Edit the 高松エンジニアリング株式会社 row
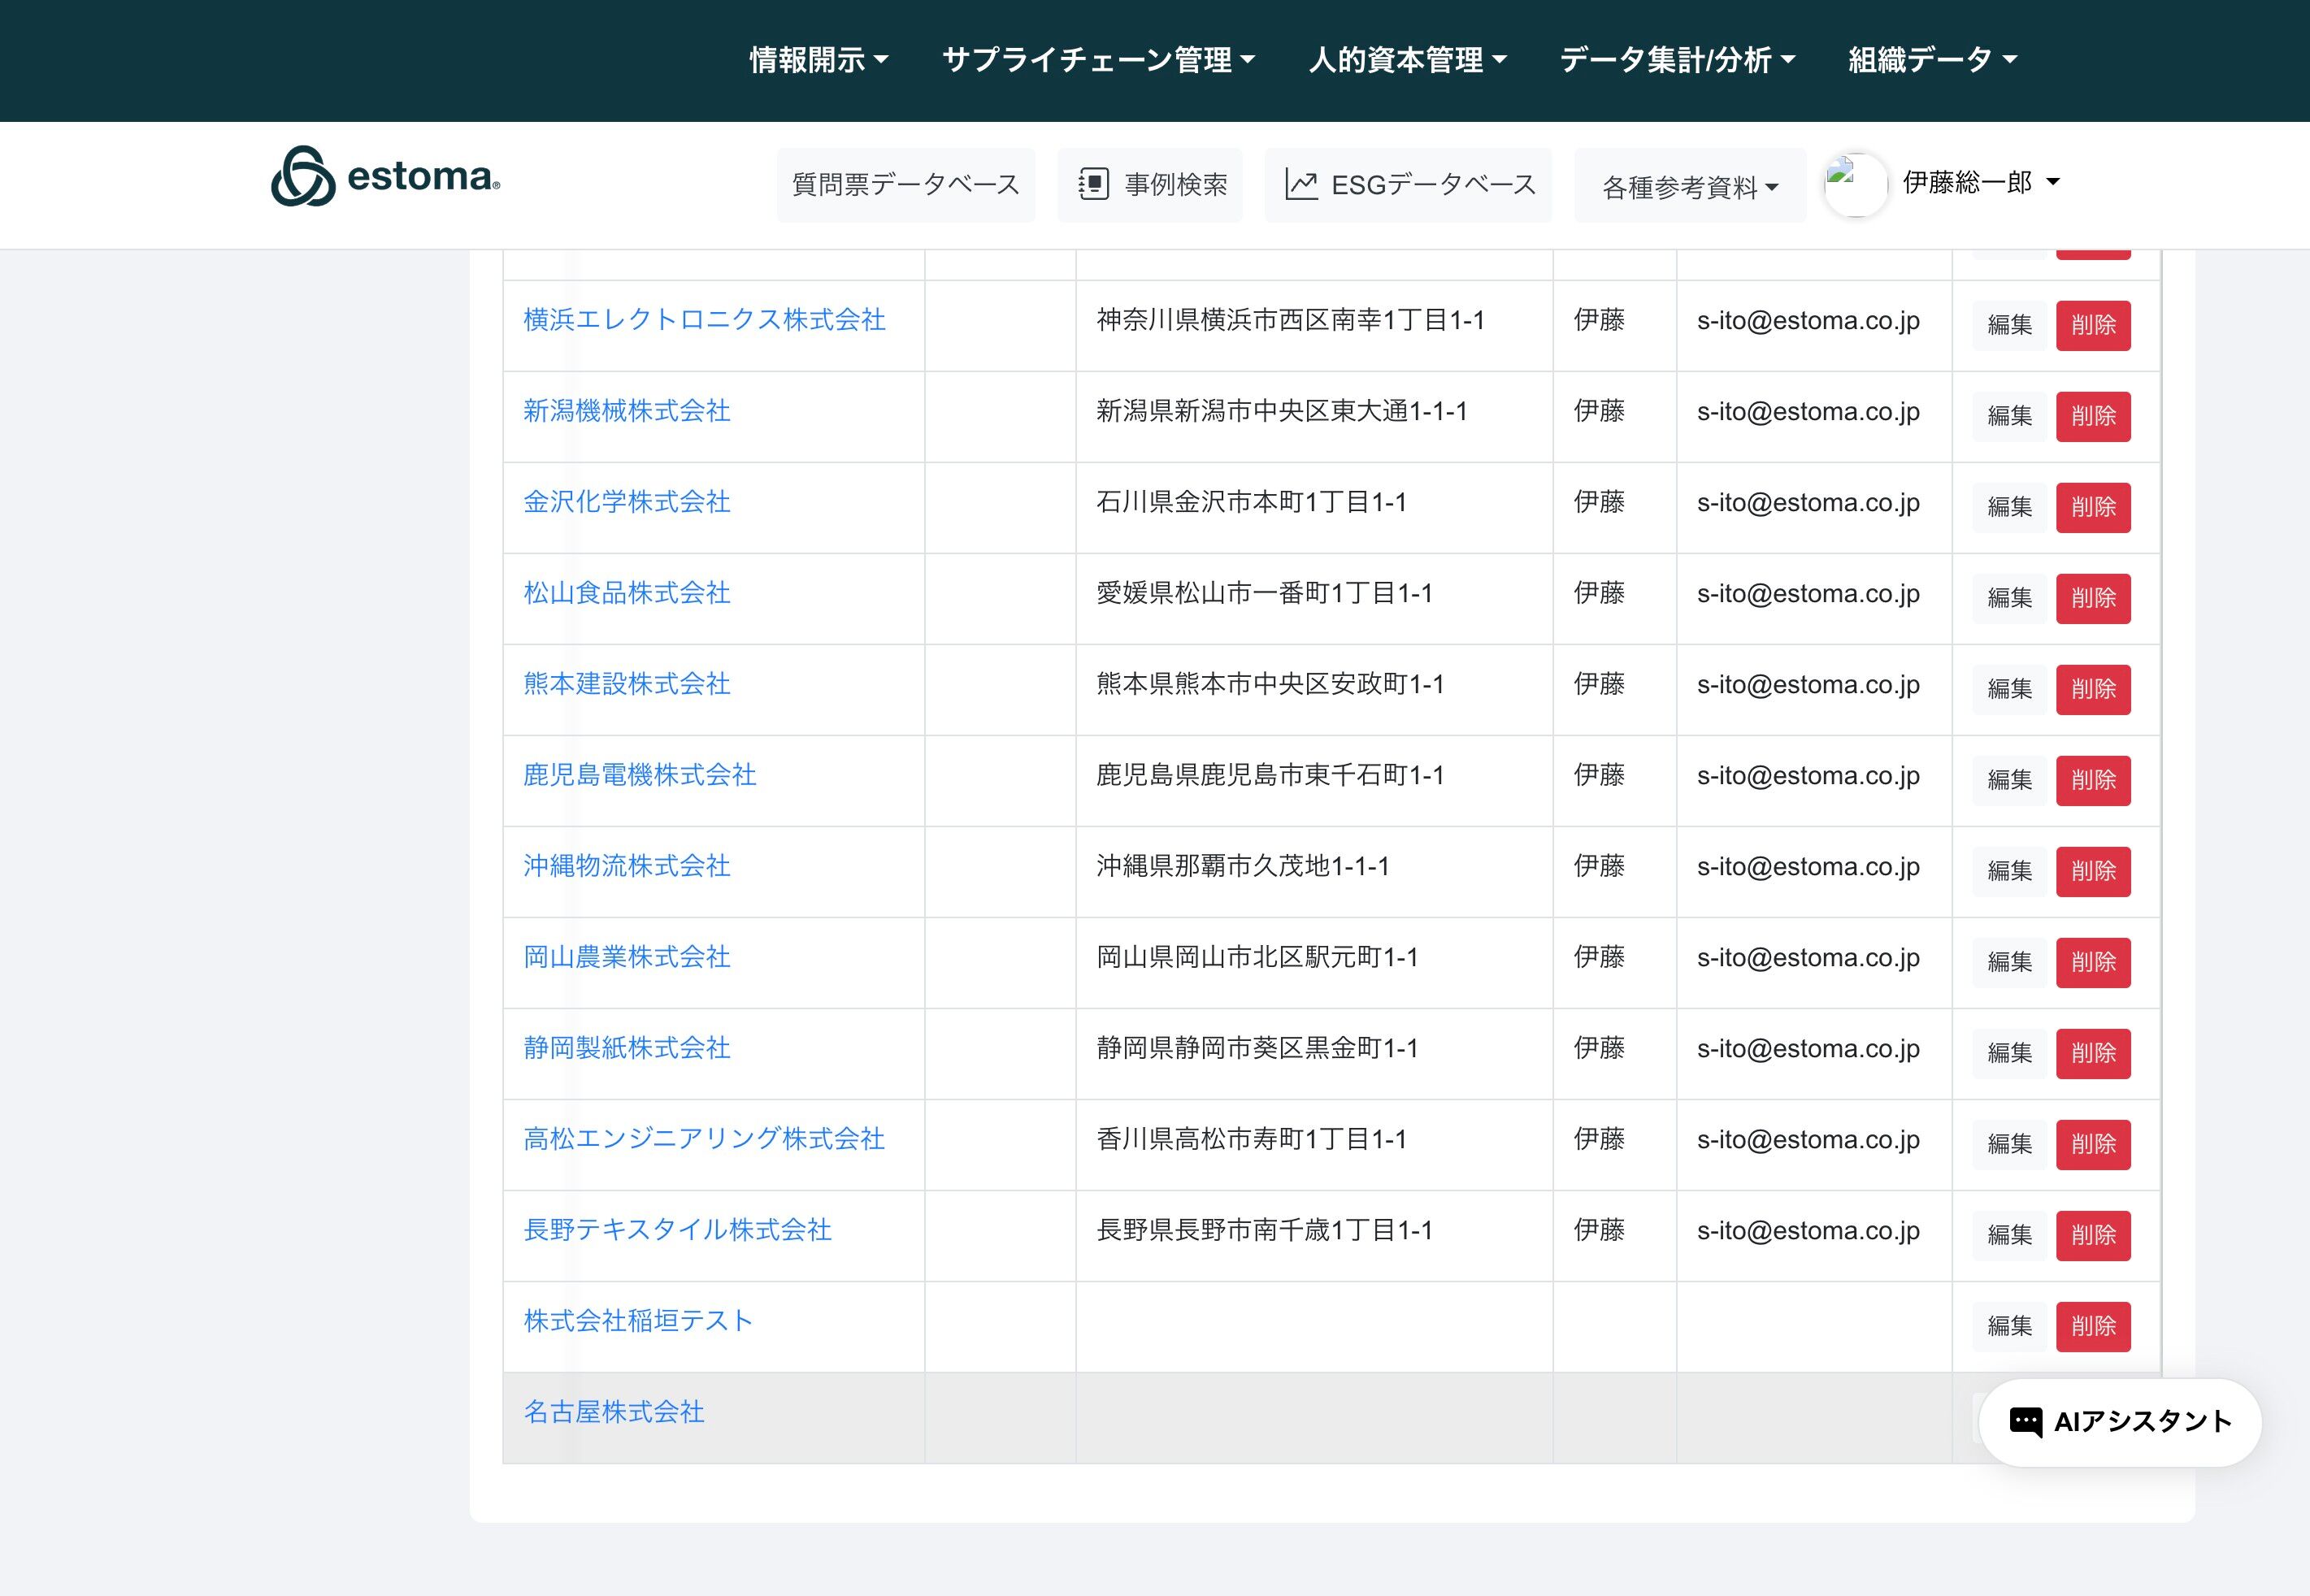This screenshot has width=2310, height=1596. click(x=2009, y=1144)
